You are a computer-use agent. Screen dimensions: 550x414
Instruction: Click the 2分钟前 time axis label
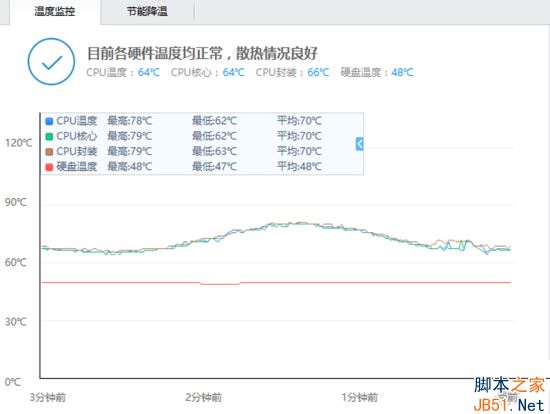tap(203, 398)
